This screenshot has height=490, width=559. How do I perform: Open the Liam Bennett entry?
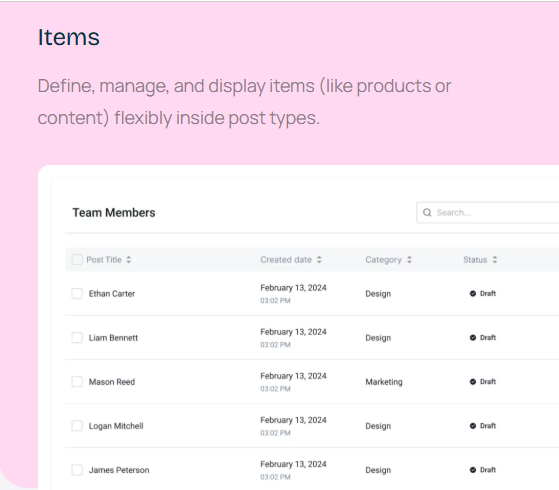coord(113,338)
